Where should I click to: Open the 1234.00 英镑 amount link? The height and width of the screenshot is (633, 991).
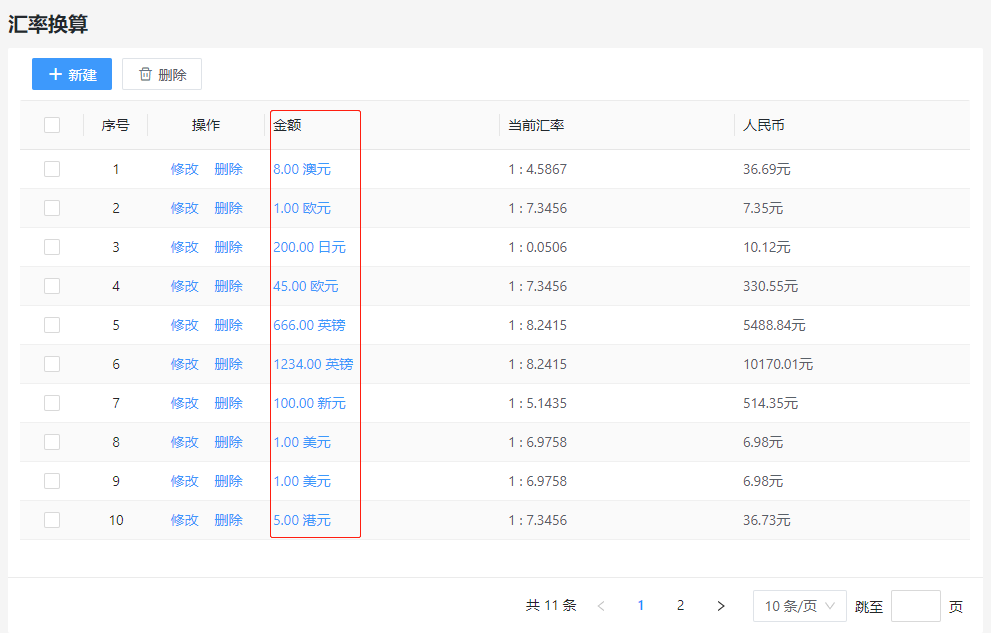click(313, 364)
